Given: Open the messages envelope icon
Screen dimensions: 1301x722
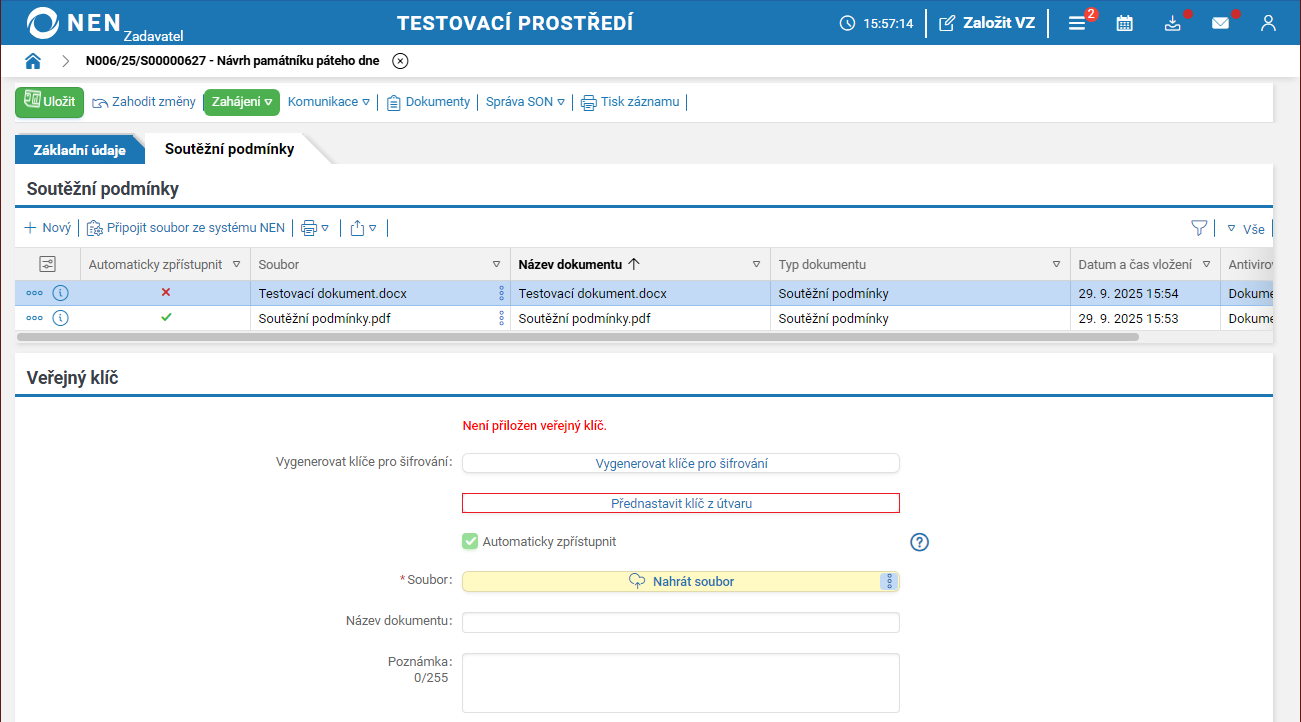Looking at the screenshot, I should tap(1220, 23).
